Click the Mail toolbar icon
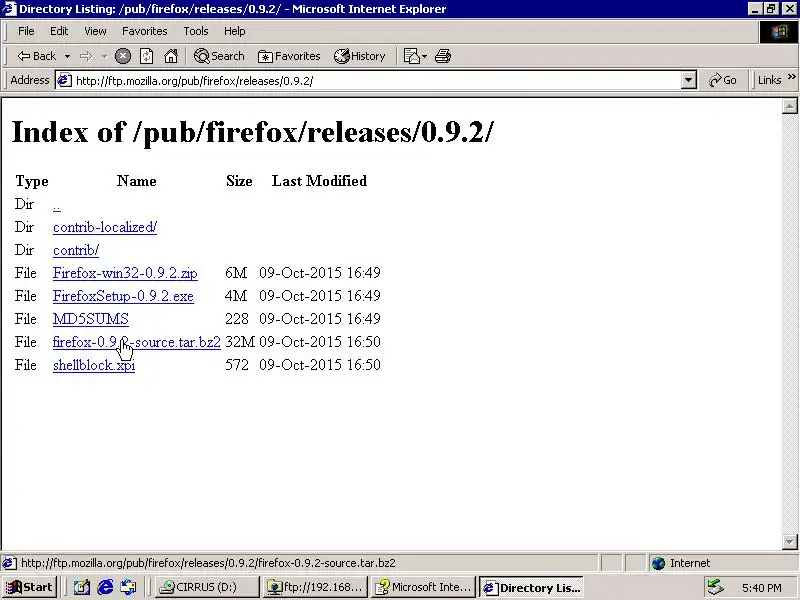The height and width of the screenshot is (600, 800). [411, 56]
